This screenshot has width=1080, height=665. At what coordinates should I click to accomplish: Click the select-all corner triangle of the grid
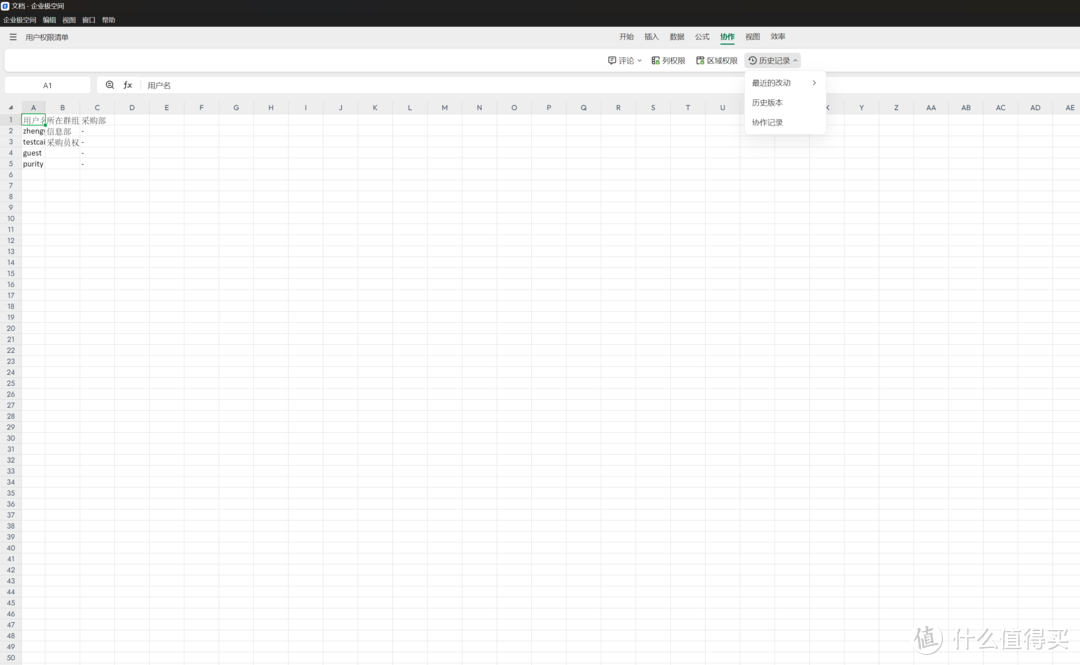click(x=11, y=108)
